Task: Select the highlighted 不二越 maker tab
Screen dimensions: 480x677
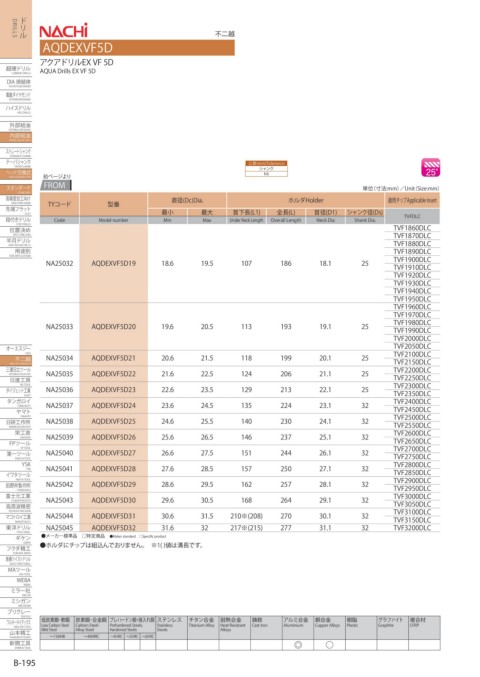Action: 17,361
